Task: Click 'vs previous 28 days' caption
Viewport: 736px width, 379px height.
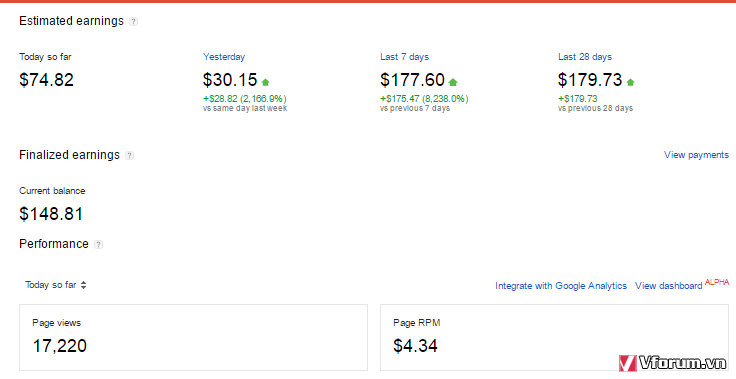Action: coord(595,108)
